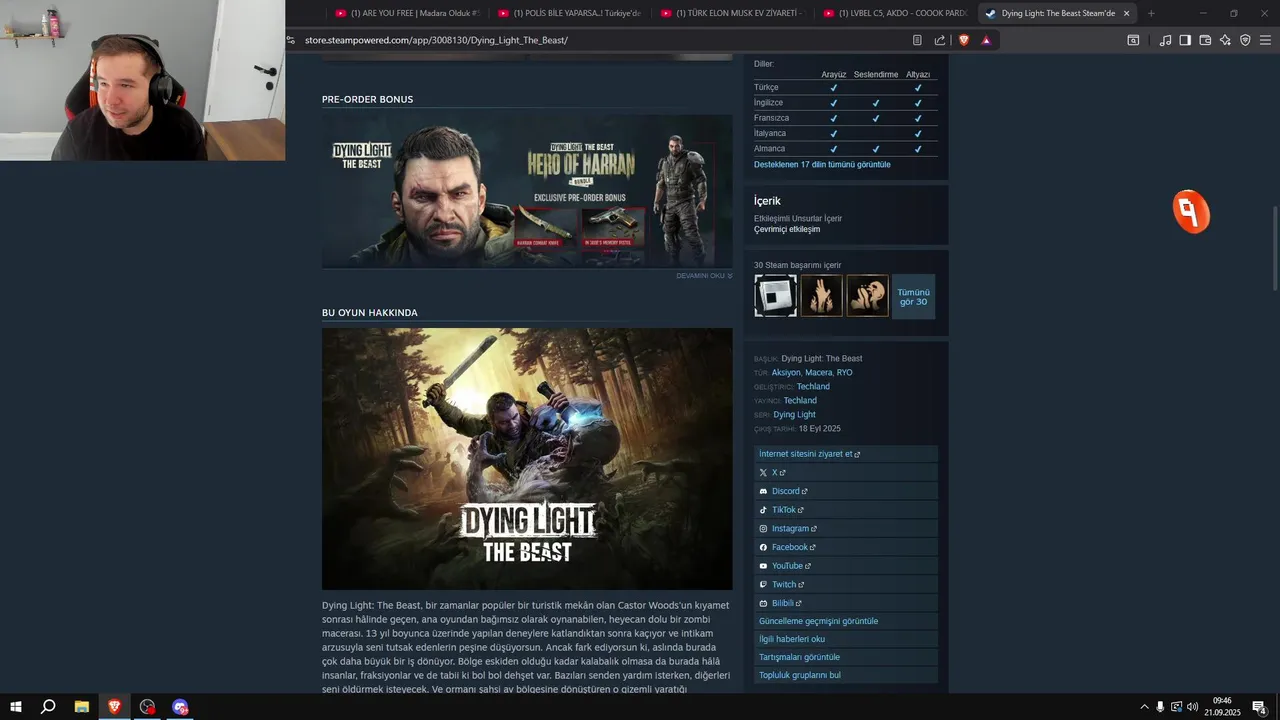Open the browser hamburger menu
This screenshot has width=1280, height=720.
[x=1265, y=40]
